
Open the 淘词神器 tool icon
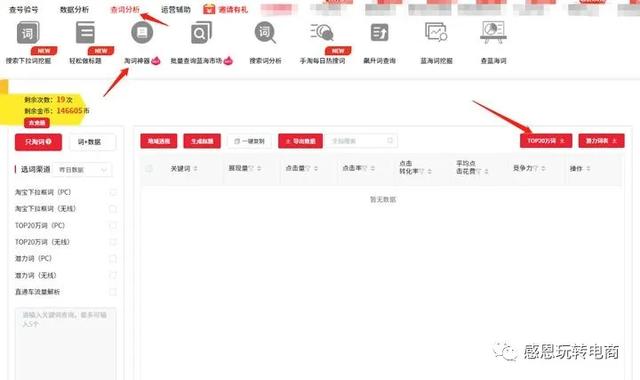pos(142,33)
